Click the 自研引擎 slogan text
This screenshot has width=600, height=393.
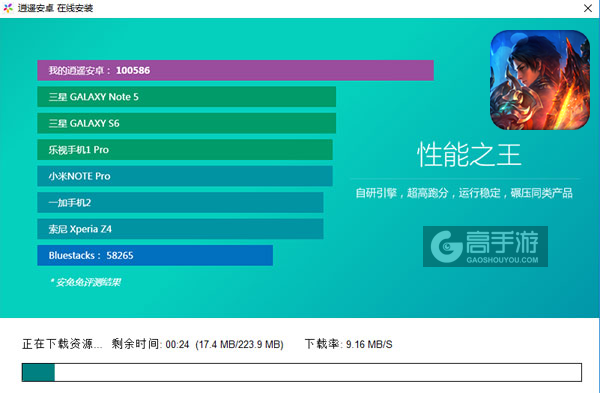click(464, 193)
